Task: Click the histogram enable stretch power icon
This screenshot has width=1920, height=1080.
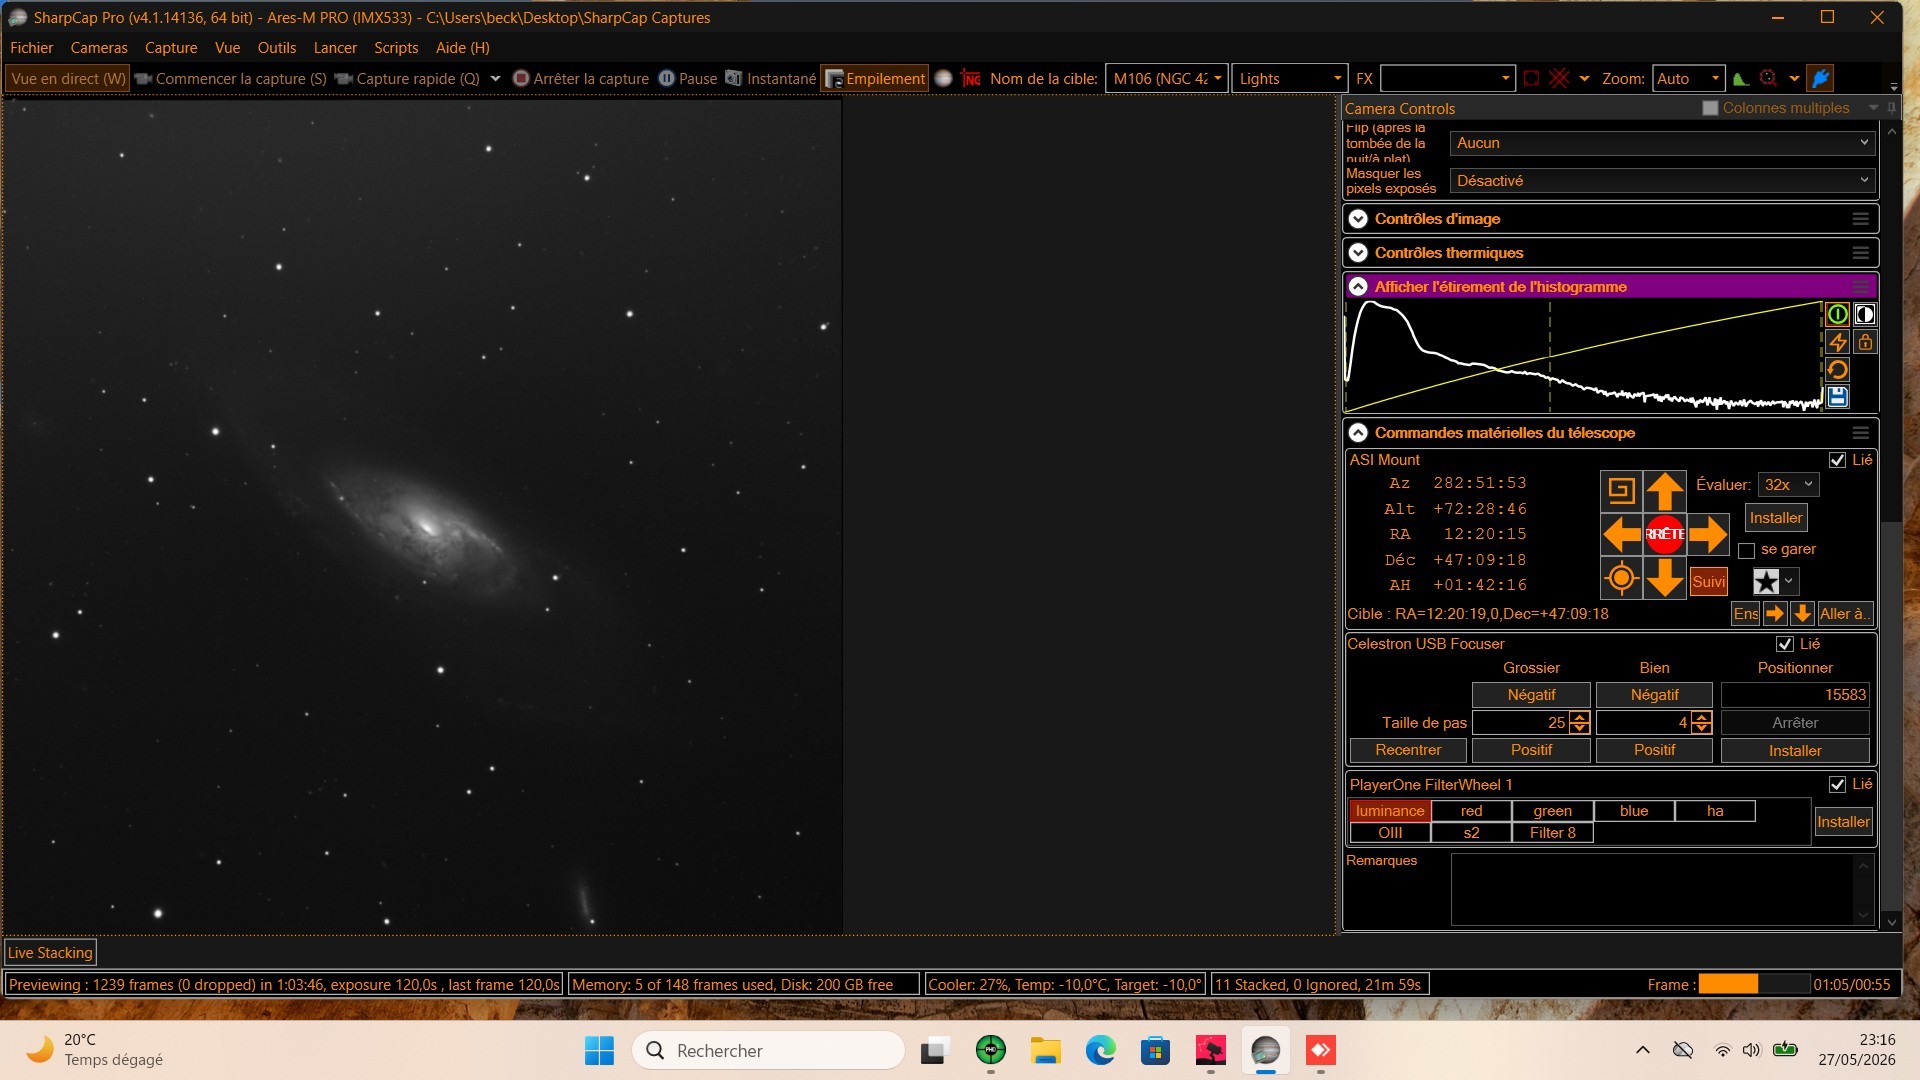Action: pyautogui.click(x=1837, y=314)
